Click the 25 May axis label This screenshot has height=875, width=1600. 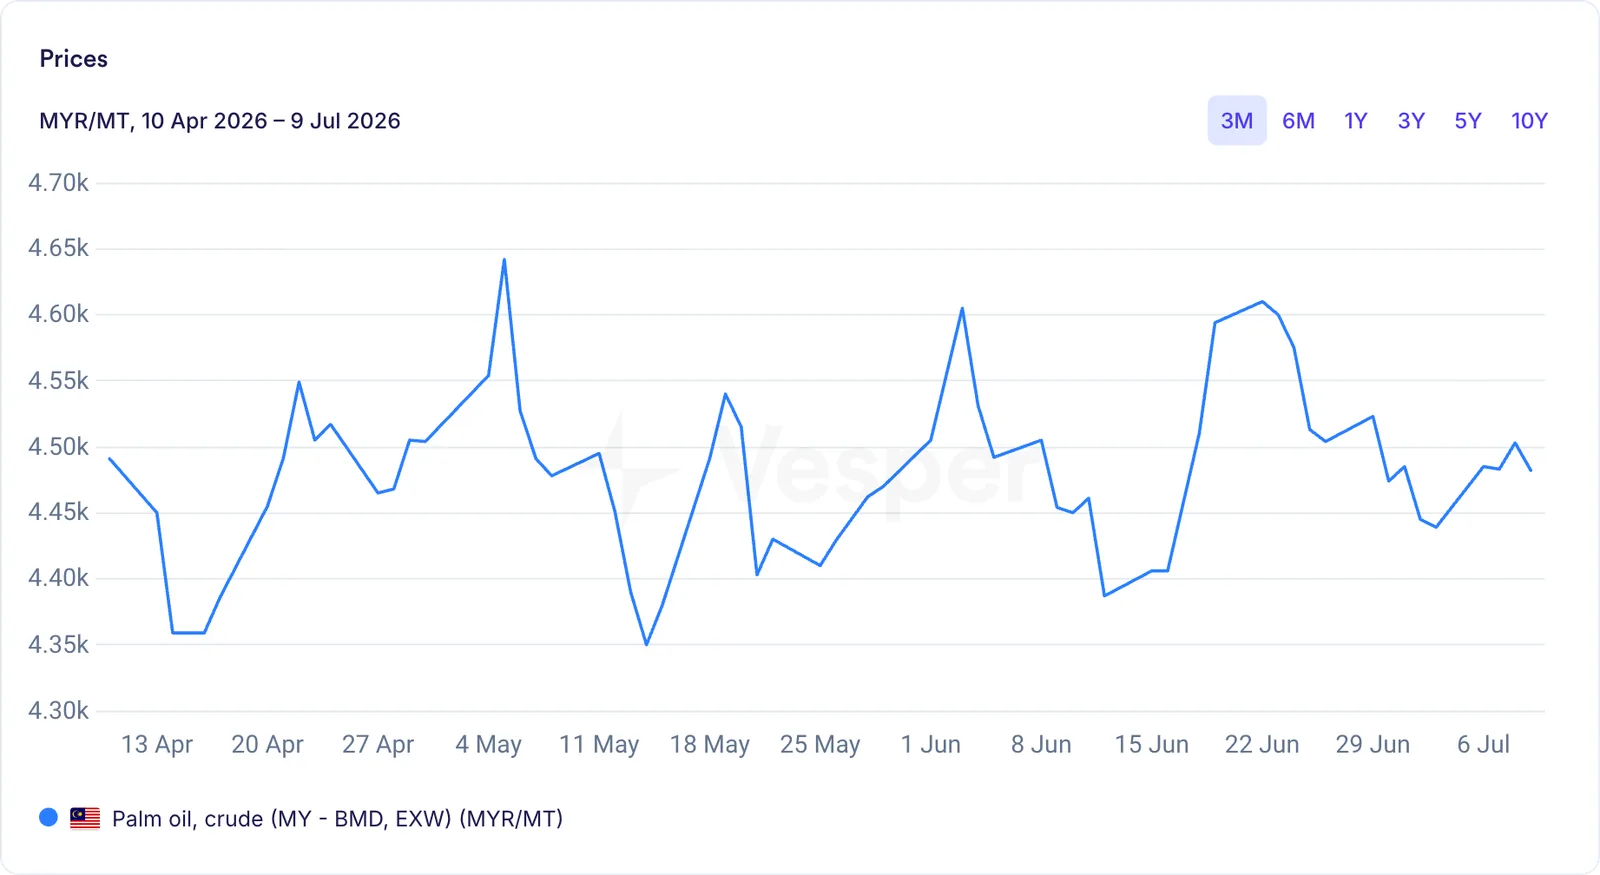point(820,744)
